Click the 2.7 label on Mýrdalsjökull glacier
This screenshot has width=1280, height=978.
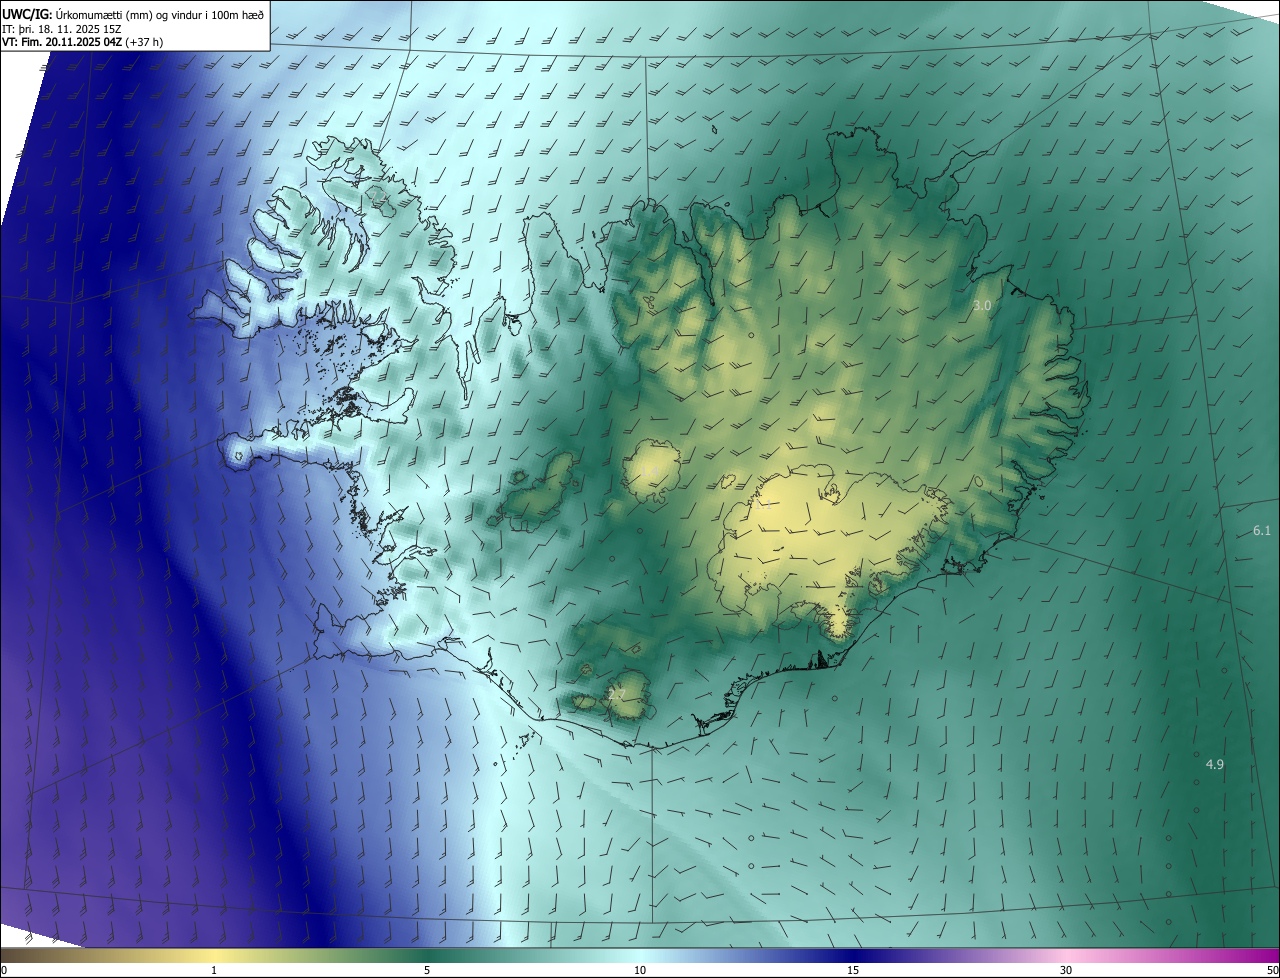[x=616, y=694]
